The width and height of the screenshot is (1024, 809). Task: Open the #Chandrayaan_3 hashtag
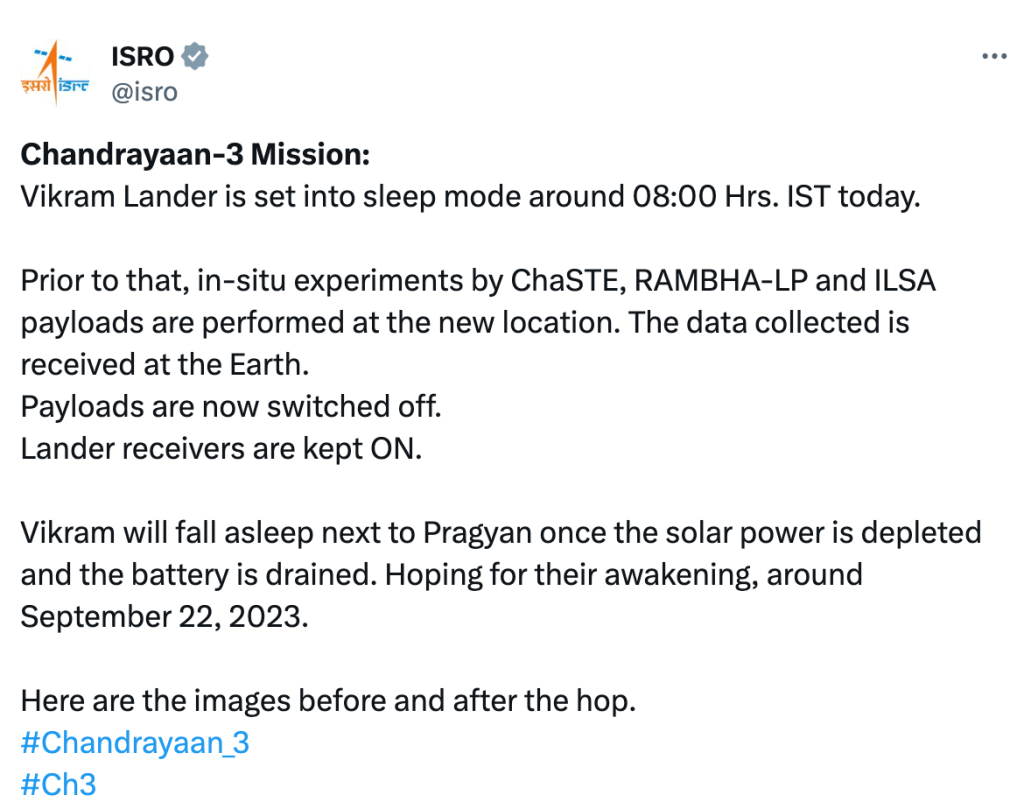(x=135, y=743)
